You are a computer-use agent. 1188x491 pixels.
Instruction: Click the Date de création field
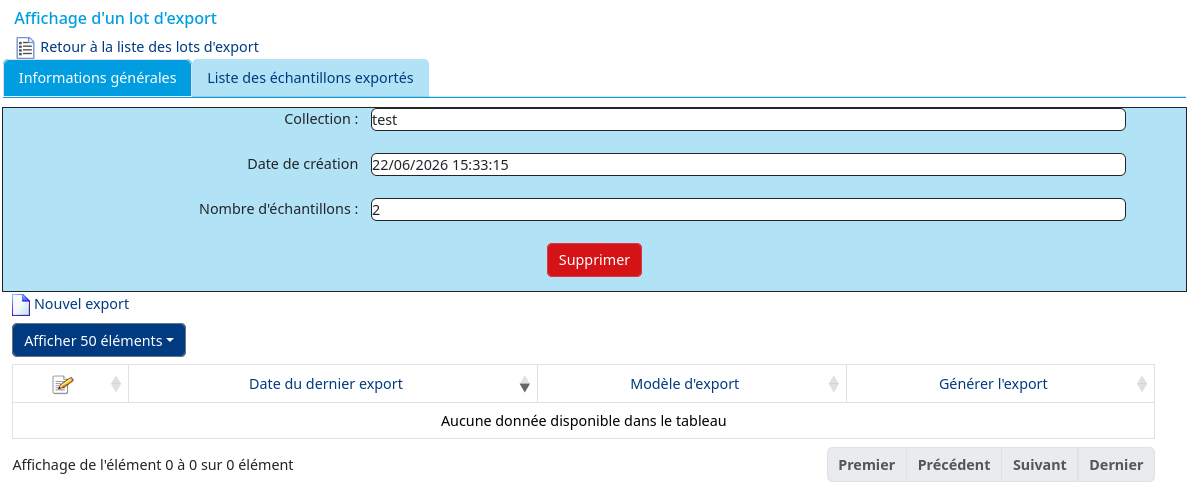point(748,164)
